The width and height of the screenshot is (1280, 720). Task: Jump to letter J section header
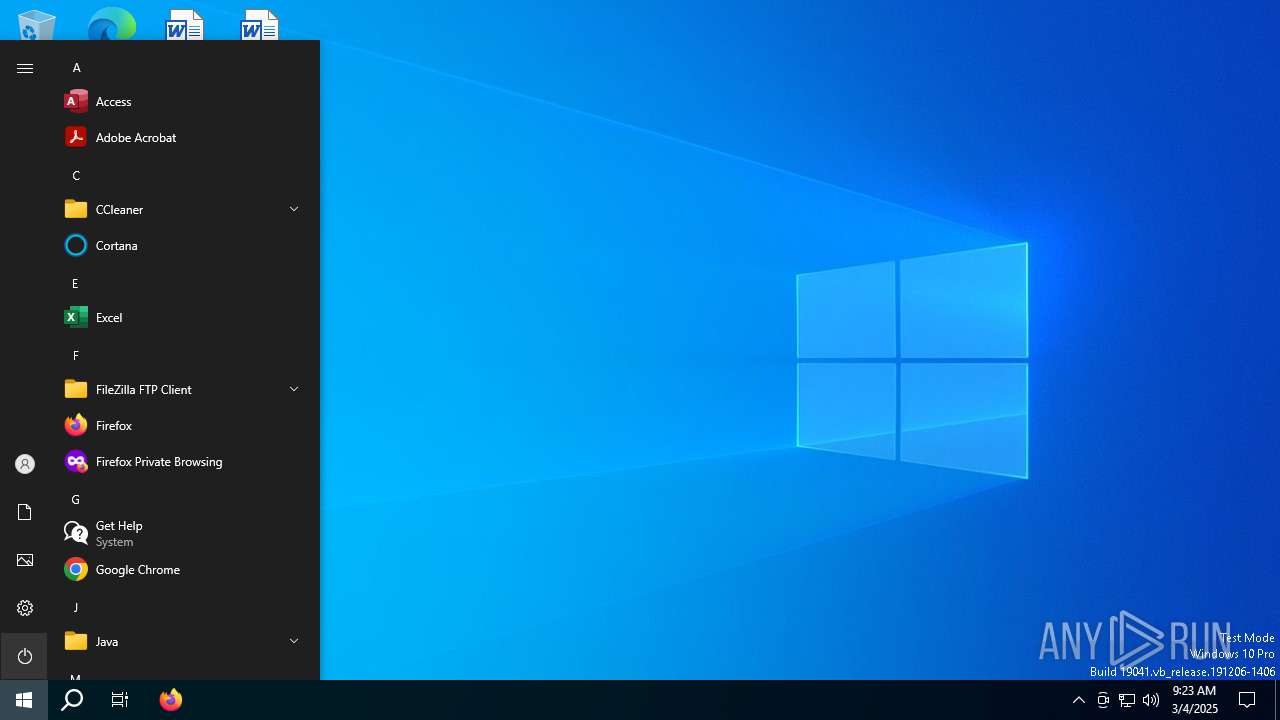coord(75,608)
